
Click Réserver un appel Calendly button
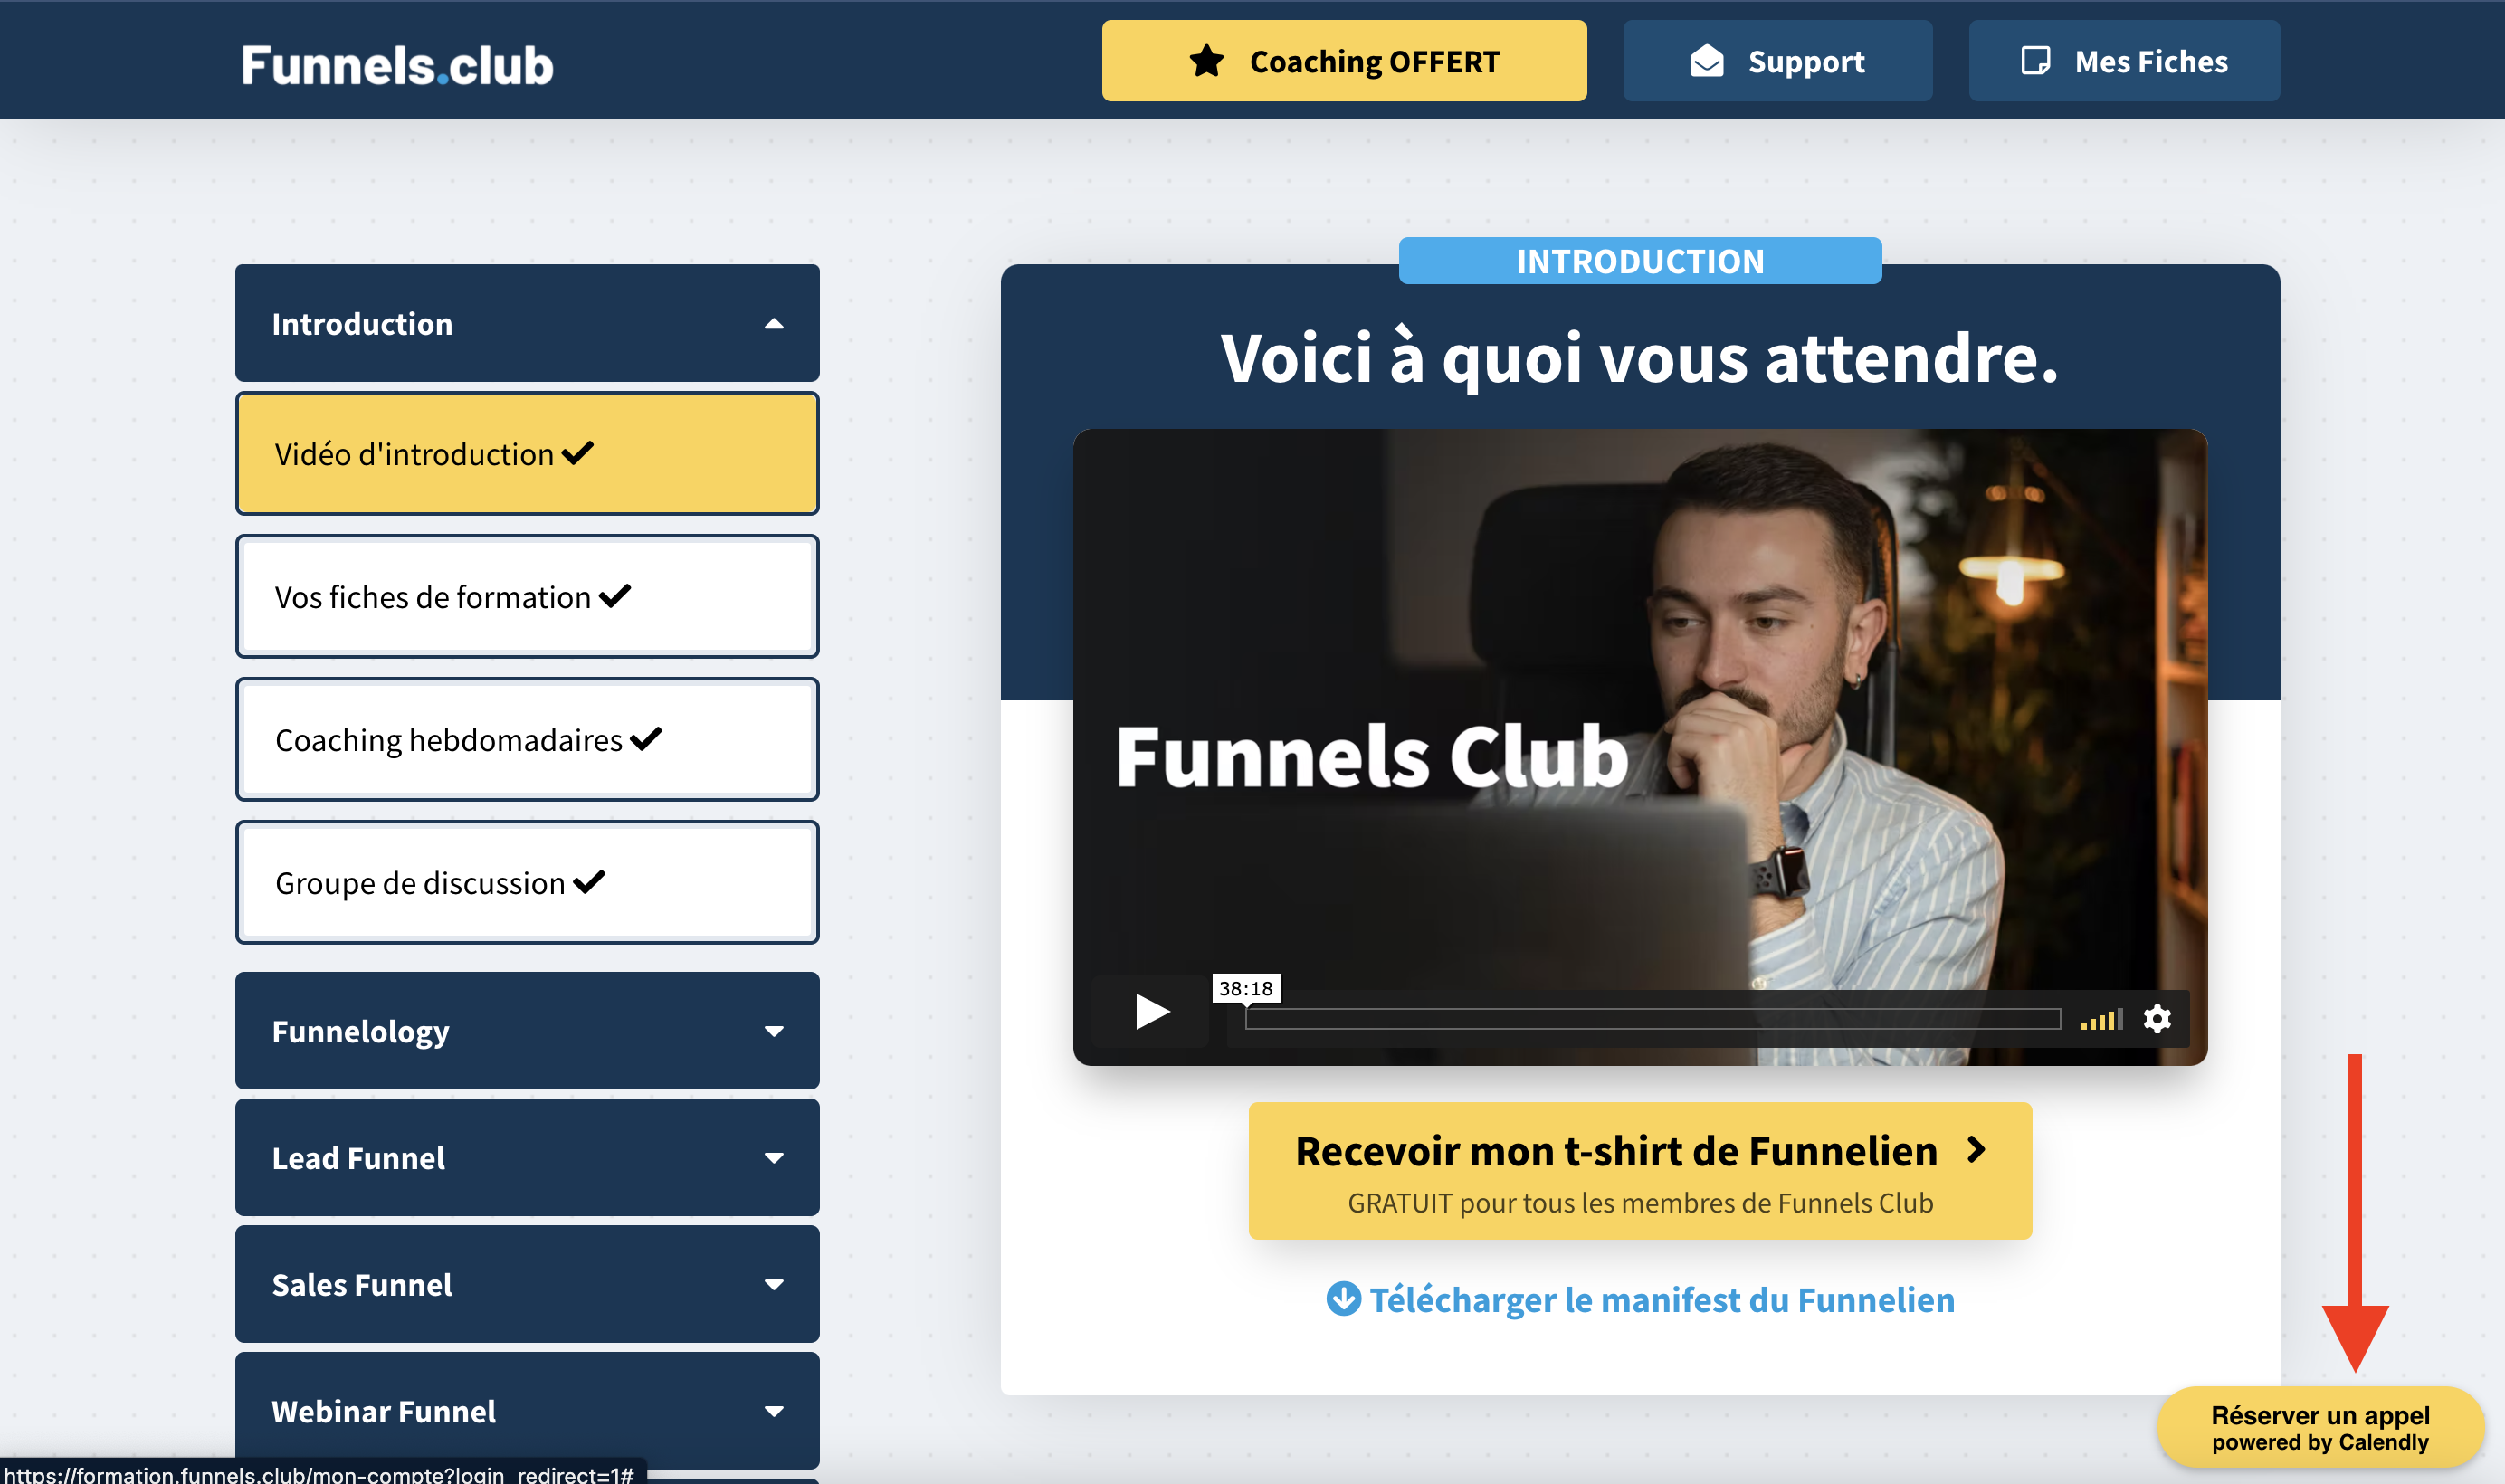point(2319,1427)
